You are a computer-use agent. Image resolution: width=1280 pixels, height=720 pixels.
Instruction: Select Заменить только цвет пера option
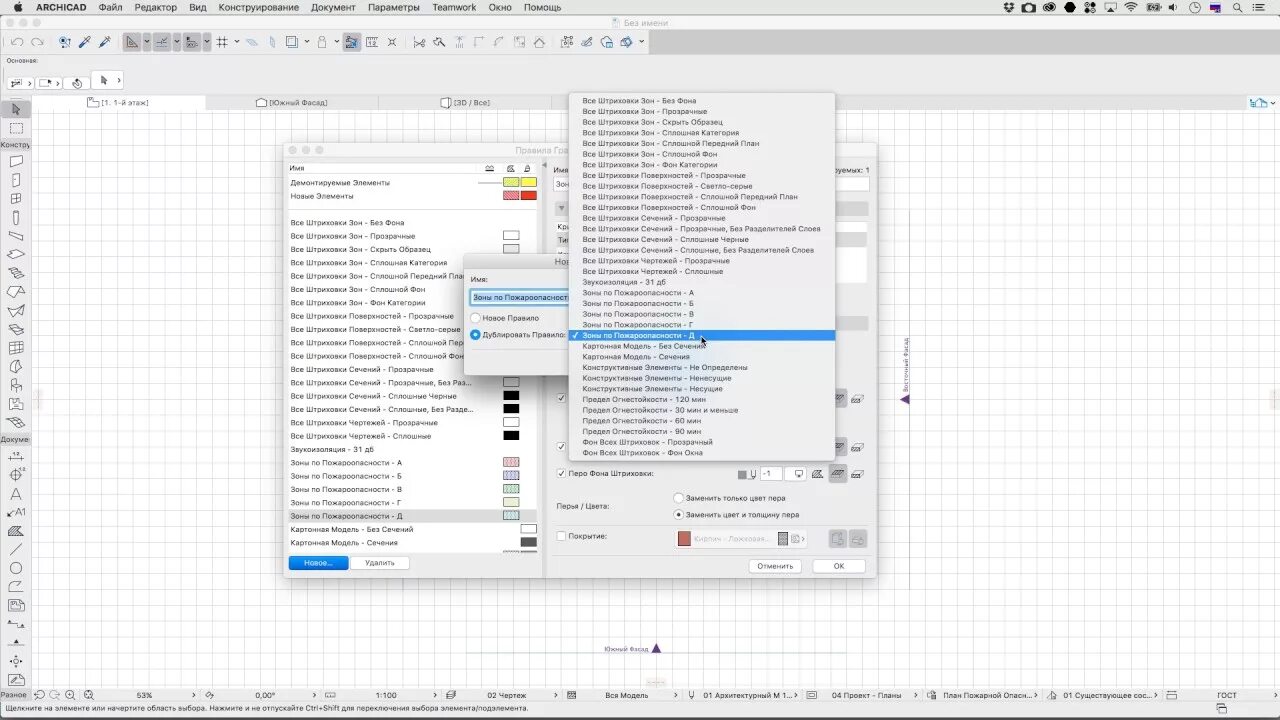coord(679,497)
